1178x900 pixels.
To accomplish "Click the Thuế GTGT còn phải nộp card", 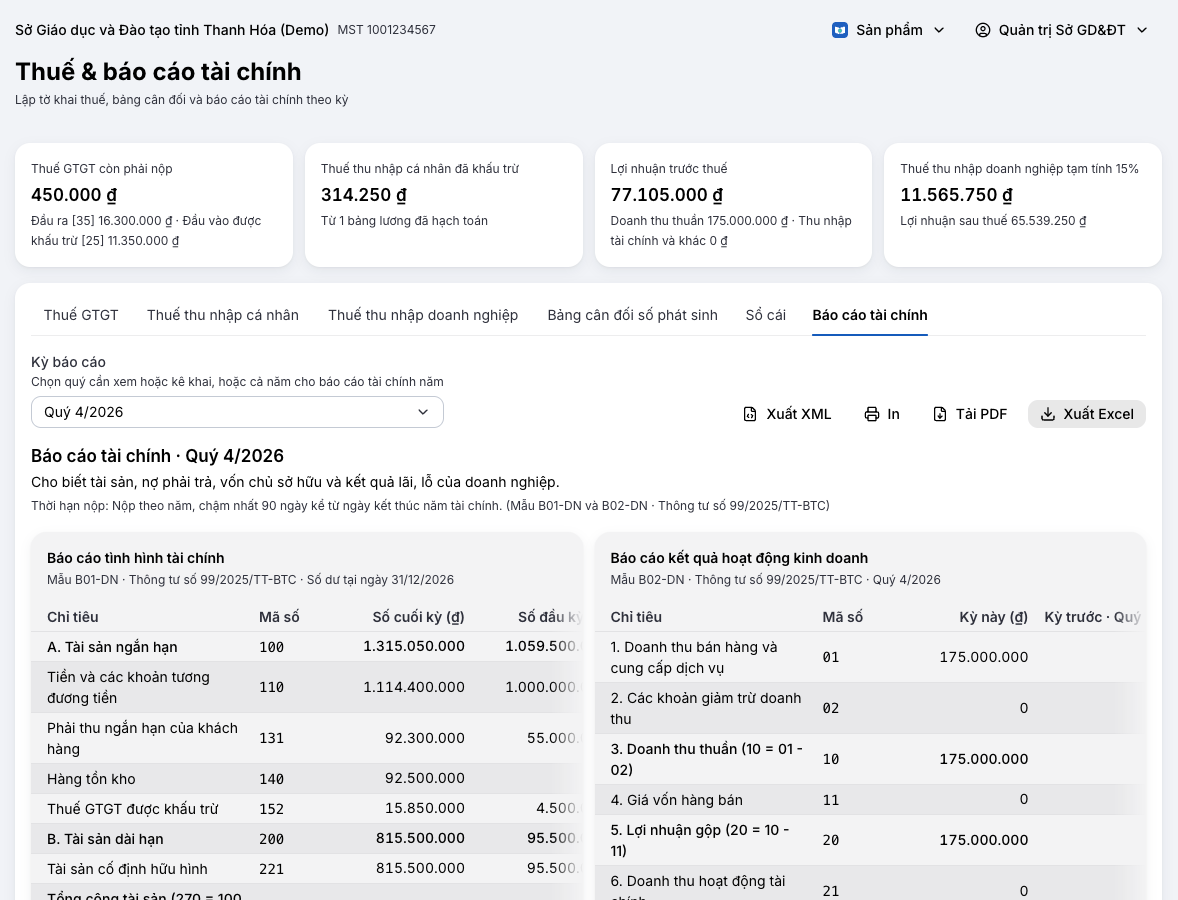I will pyautogui.click(x=154, y=205).
